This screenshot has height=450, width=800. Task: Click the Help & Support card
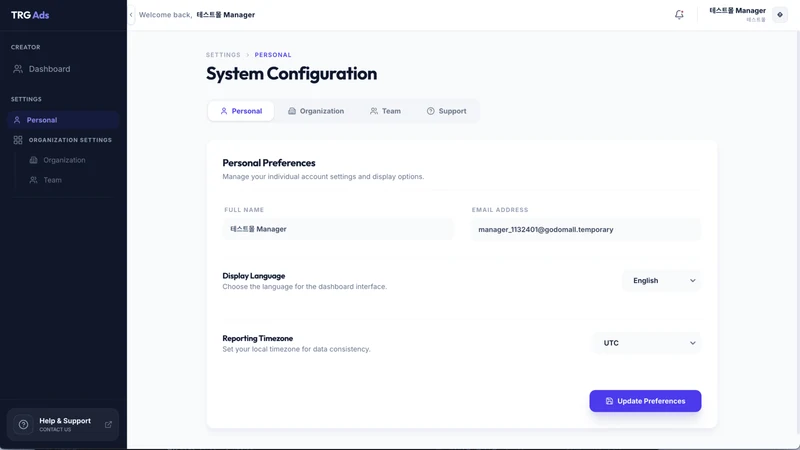[63, 424]
